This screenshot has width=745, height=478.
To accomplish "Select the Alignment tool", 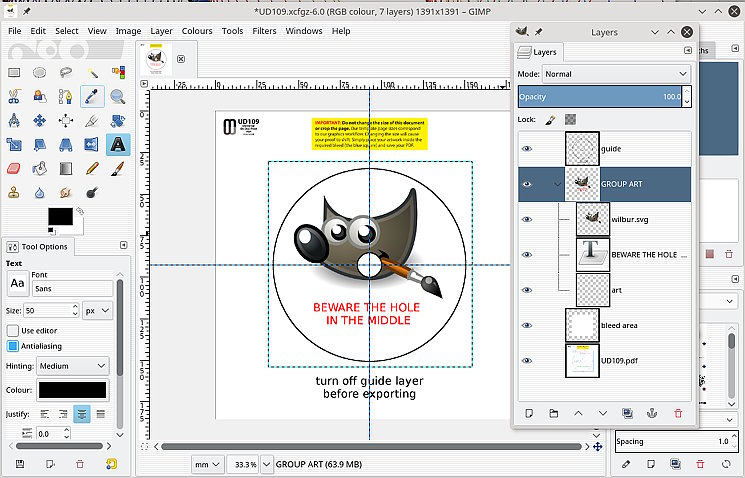I will pyautogui.click(x=66, y=120).
